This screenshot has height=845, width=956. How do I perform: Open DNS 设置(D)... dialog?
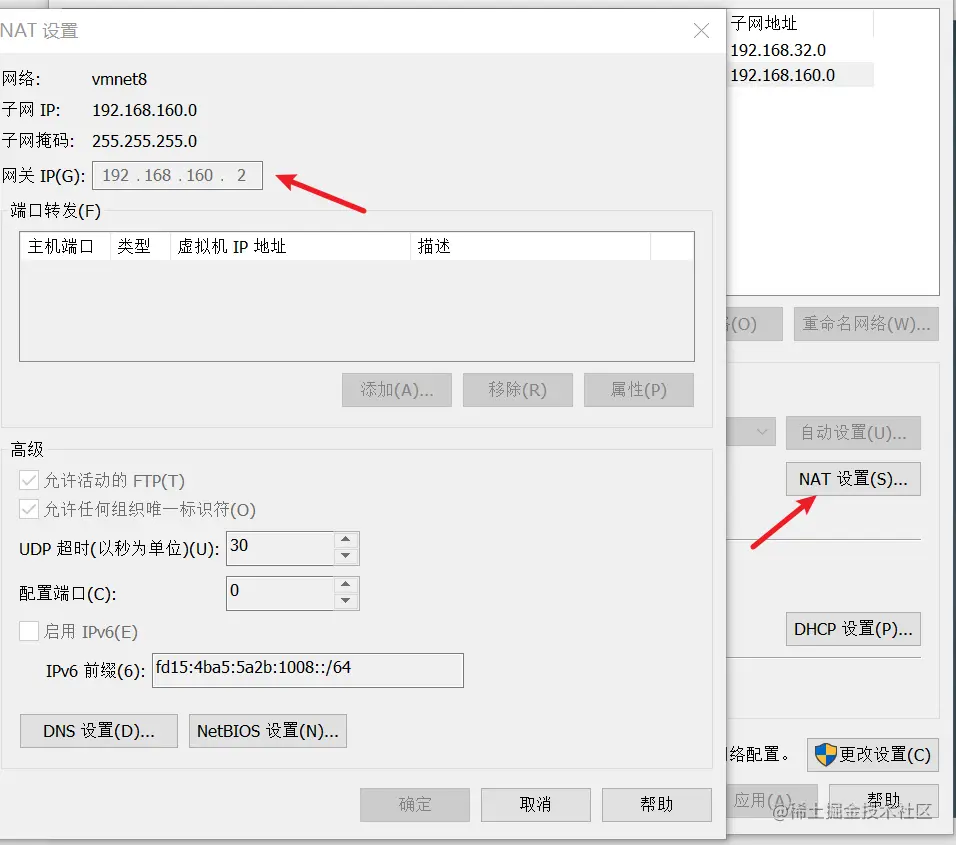click(99, 731)
